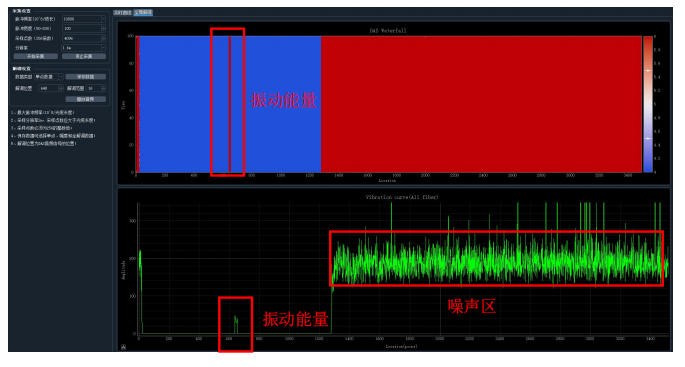685x367 pixels.
Task: Click the auto-range 'A' icon on vibration curve
Action: coord(124,347)
